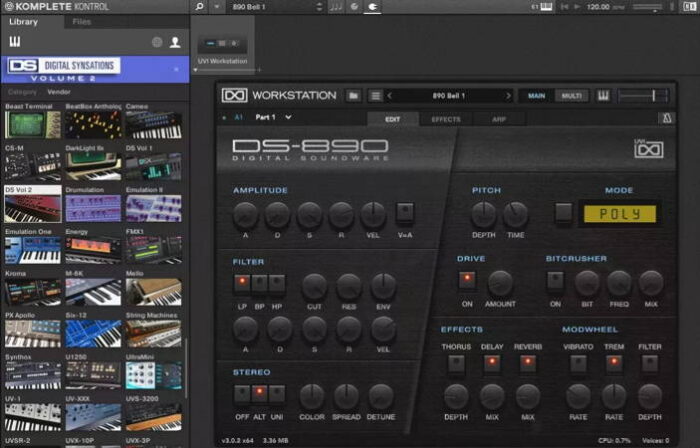
Task: Click the piano instrument icon under Library tab
Action: click(15, 42)
